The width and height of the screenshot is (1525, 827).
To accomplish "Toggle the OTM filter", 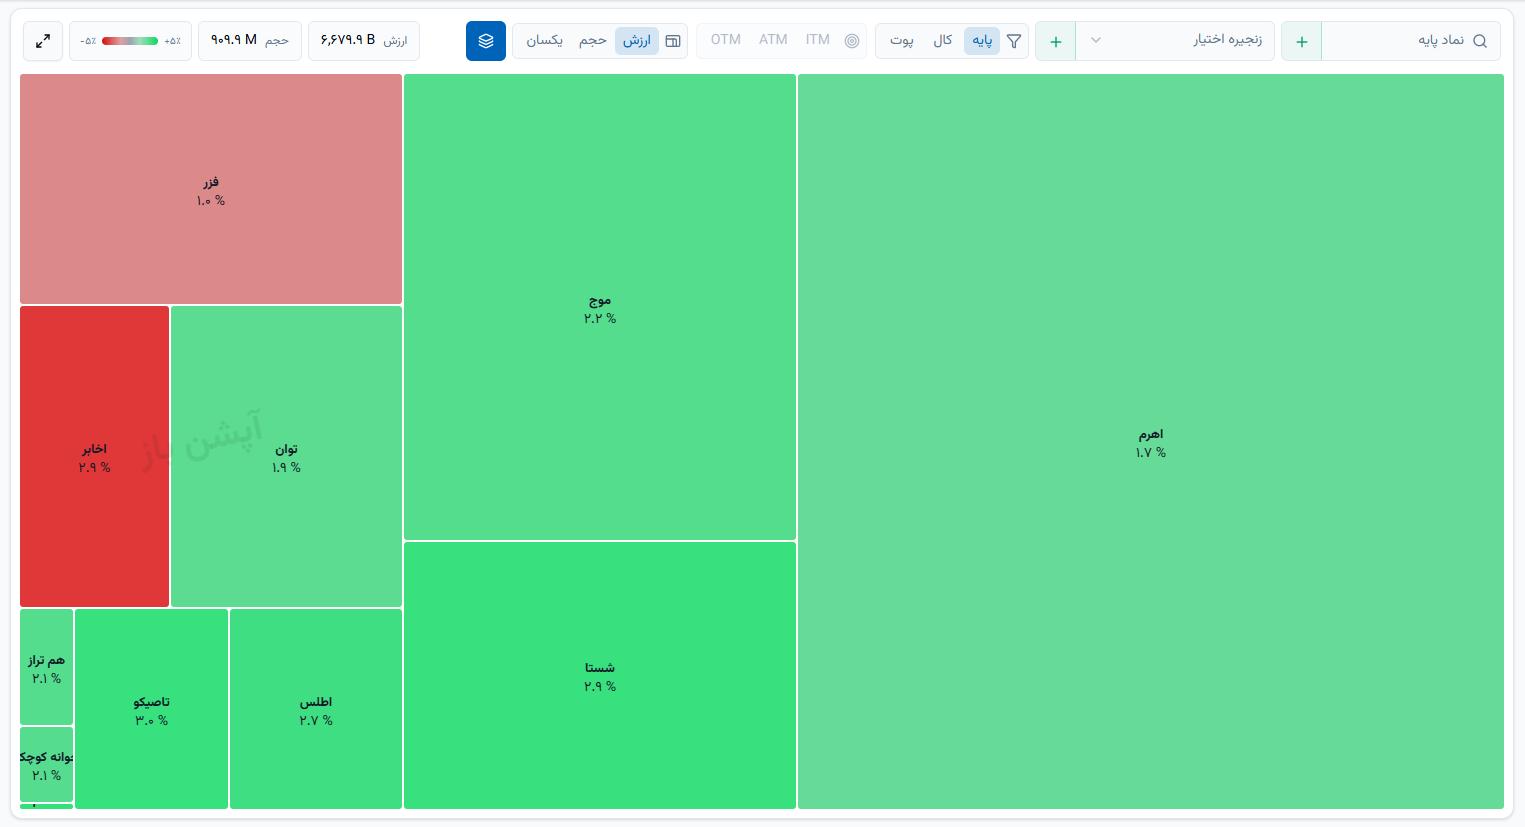I will point(726,40).
